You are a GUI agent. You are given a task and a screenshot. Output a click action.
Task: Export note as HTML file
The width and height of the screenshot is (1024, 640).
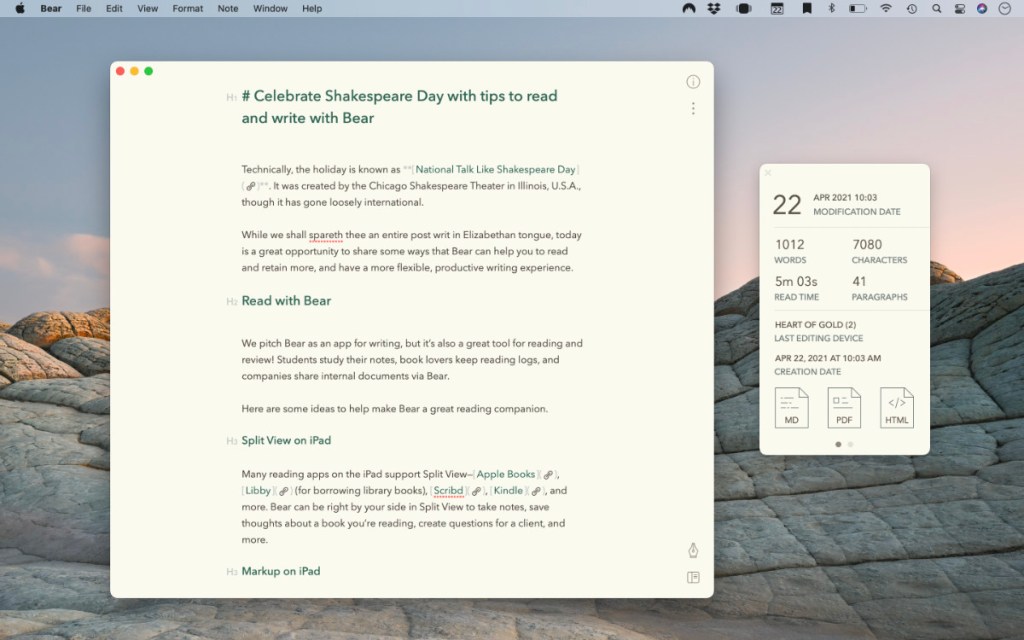point(897,408)
